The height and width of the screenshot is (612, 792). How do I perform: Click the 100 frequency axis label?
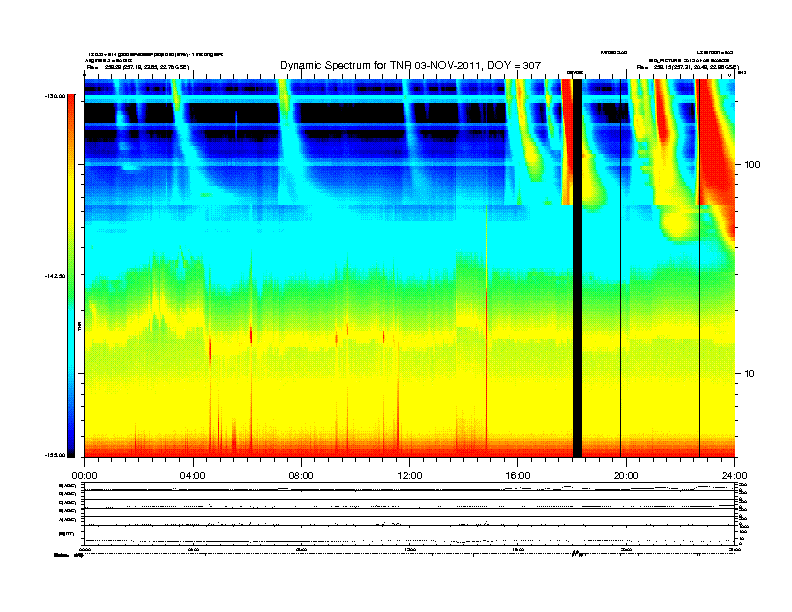752,165
